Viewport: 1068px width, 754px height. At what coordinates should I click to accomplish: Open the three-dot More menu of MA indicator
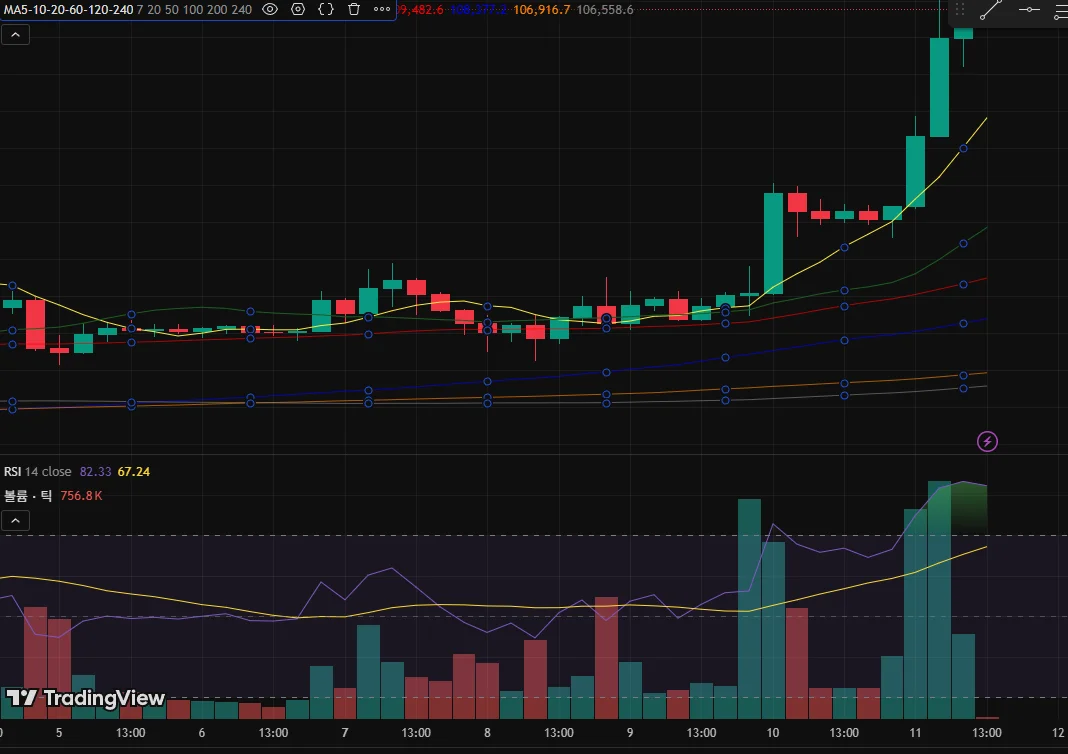[x=382, y=10]
